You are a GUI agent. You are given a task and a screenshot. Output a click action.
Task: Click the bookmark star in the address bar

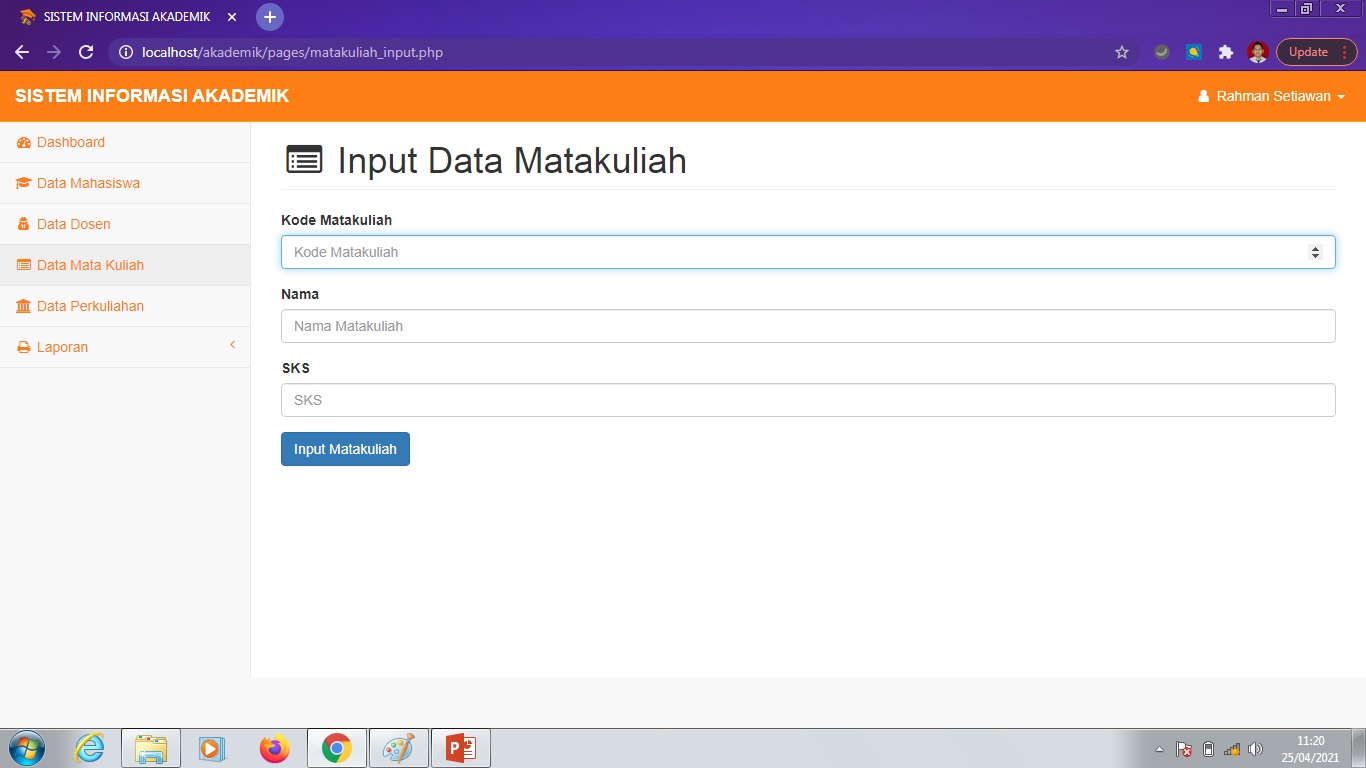pyautogui.click(x=1121, y=51)
